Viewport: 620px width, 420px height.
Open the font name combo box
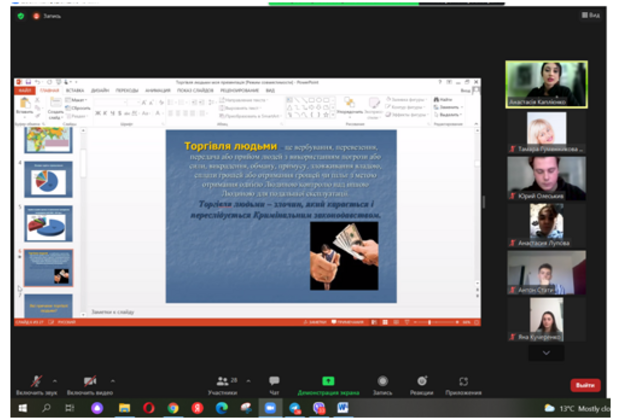pos(110,103)
